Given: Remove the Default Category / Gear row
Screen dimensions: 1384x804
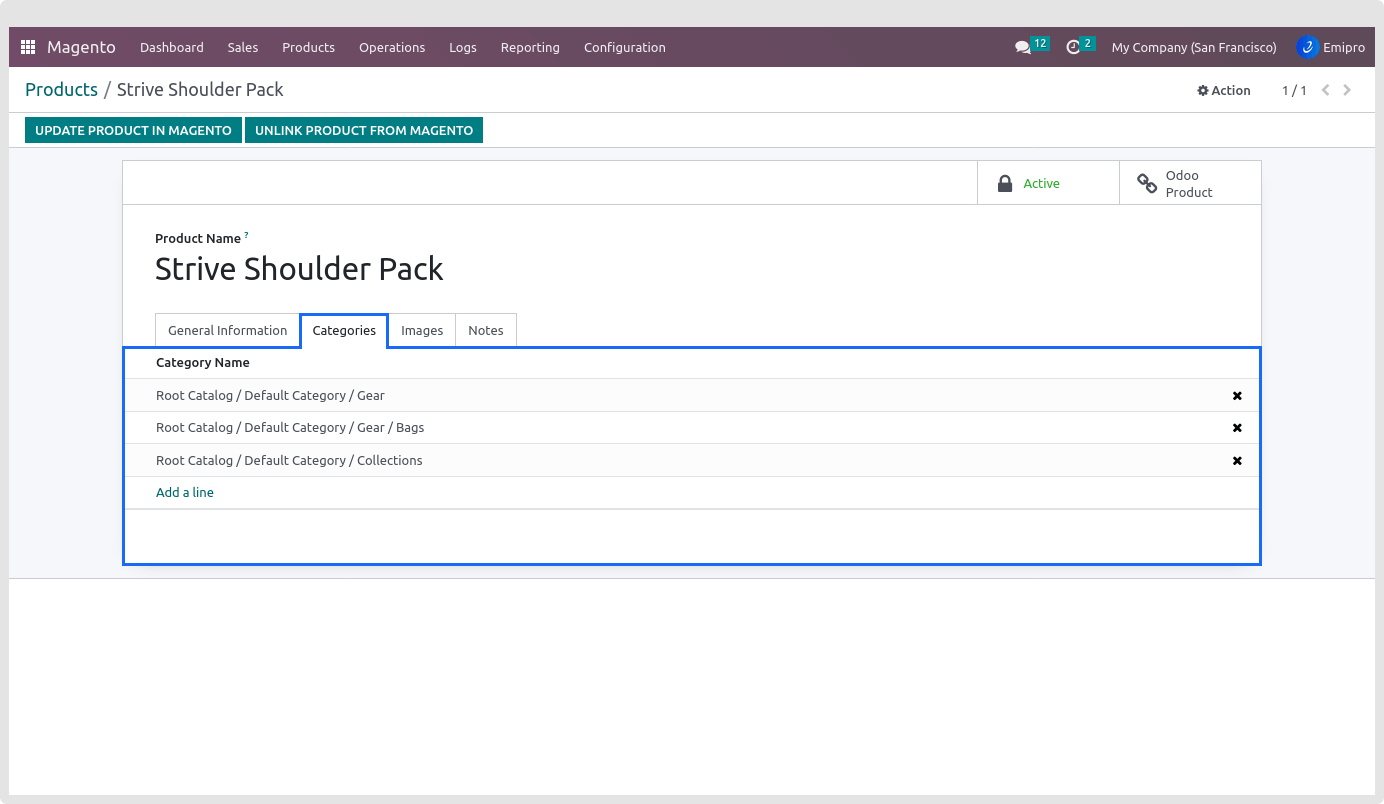Looking at the screenshot, I should 1237,396.
